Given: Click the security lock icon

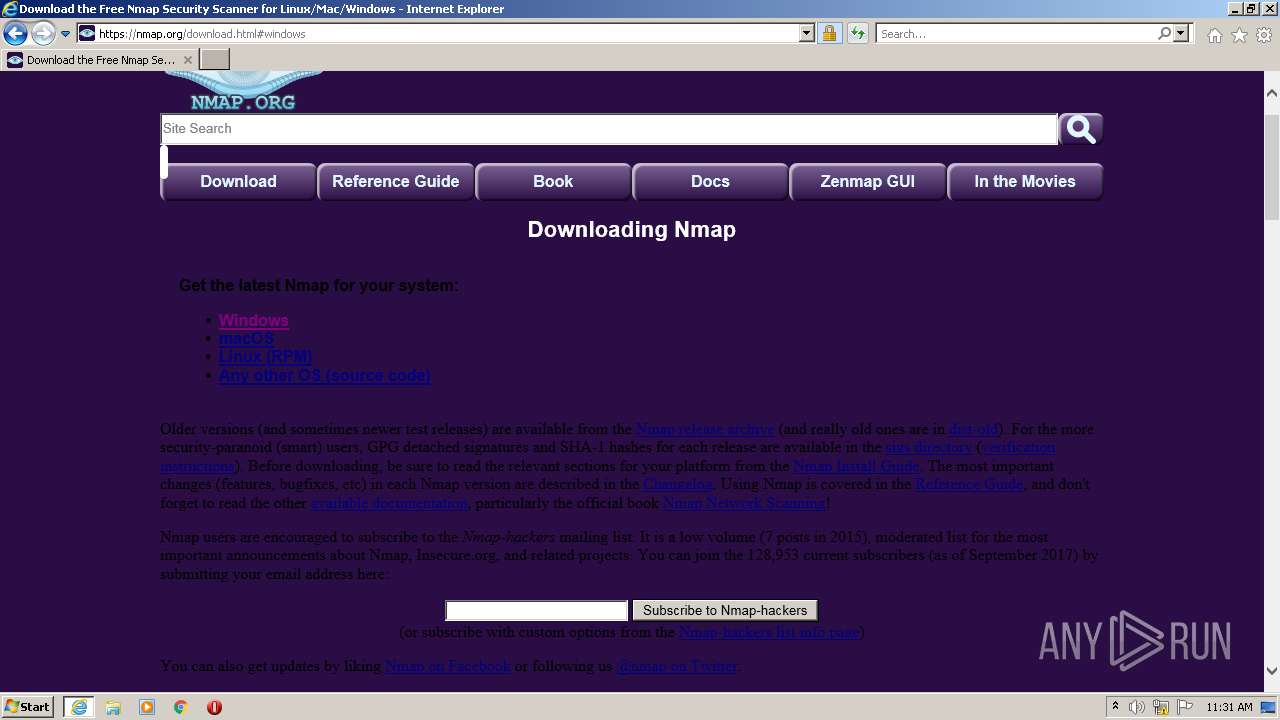Looking at the screenshot, I should click(829, 34).
